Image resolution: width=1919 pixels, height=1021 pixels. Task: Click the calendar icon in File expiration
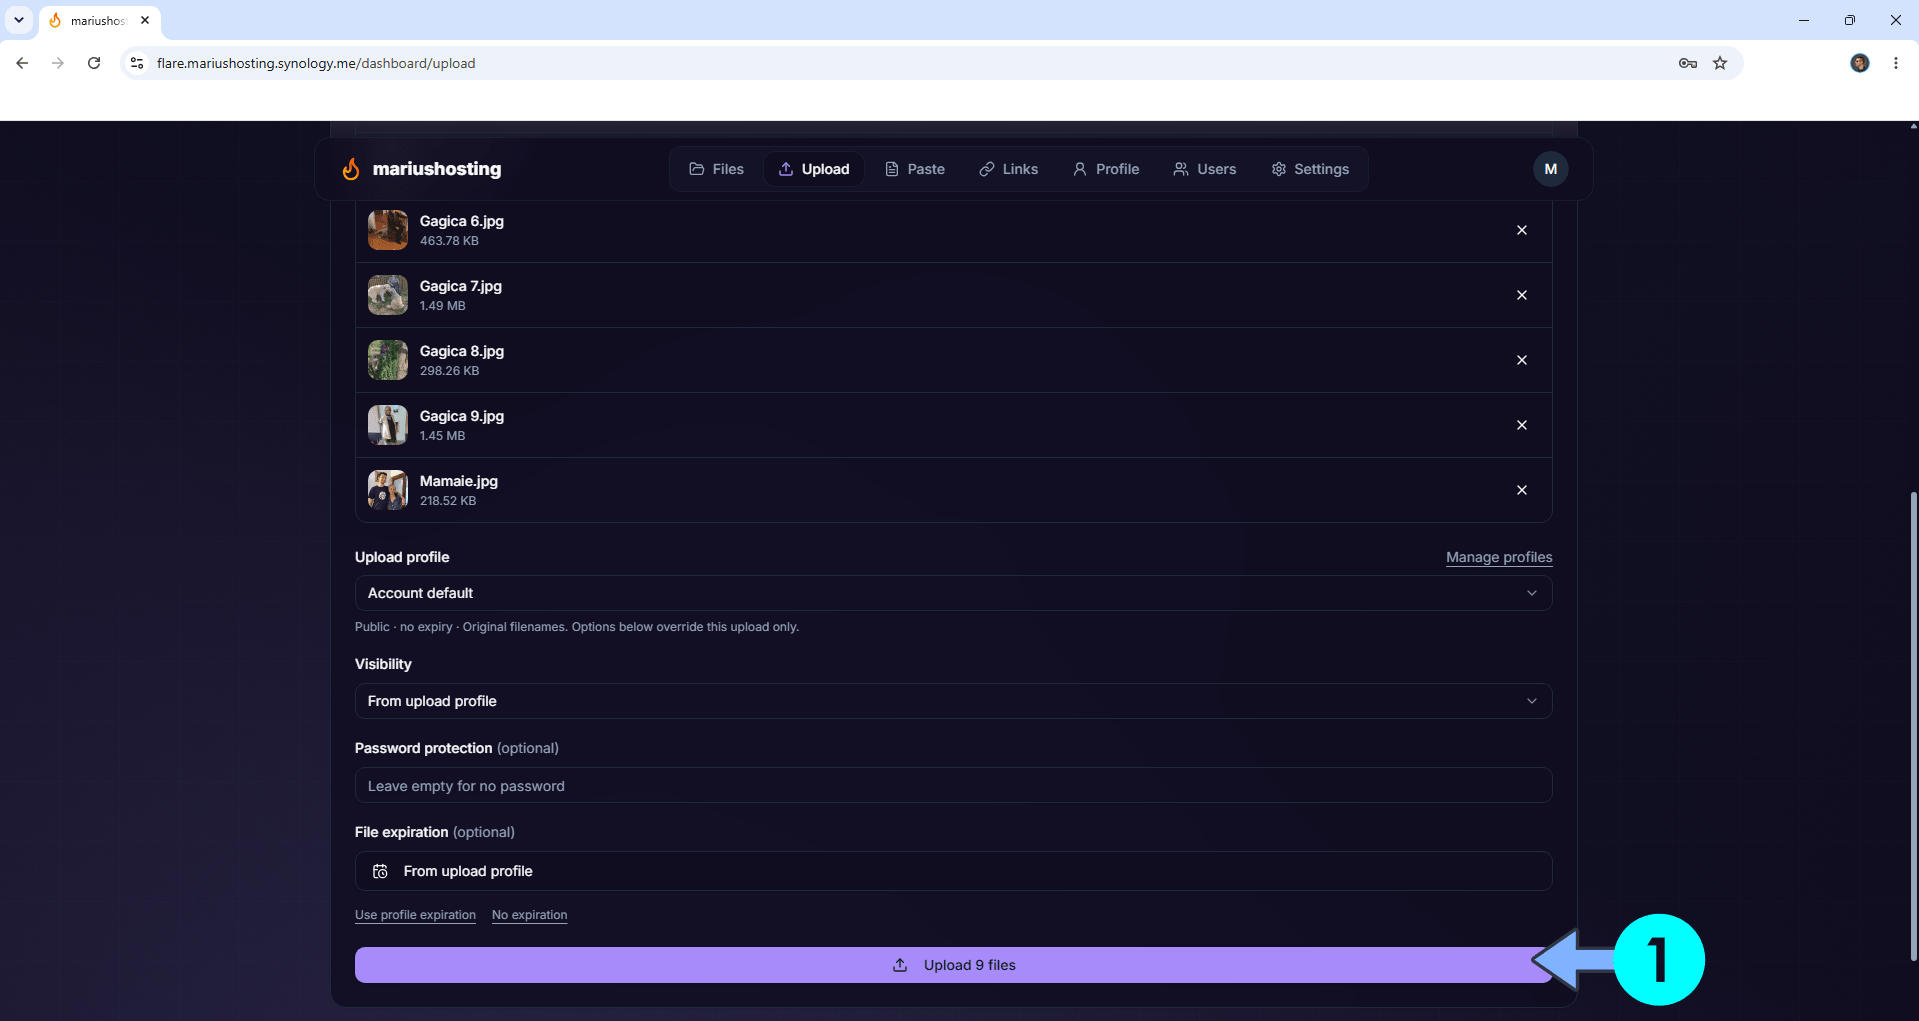(x=380, y=871)
